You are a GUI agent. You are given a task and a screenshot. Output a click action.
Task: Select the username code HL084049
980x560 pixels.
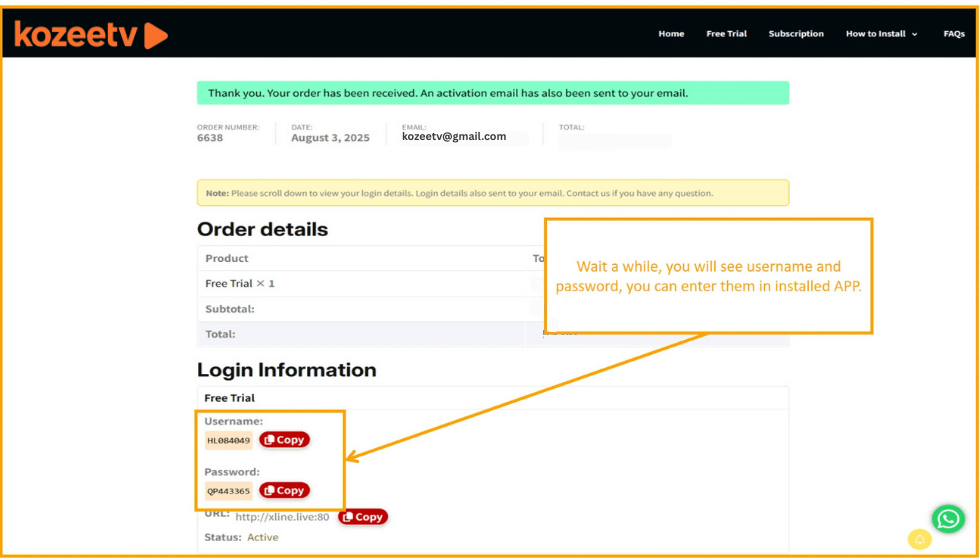click(x=229, y=440)
